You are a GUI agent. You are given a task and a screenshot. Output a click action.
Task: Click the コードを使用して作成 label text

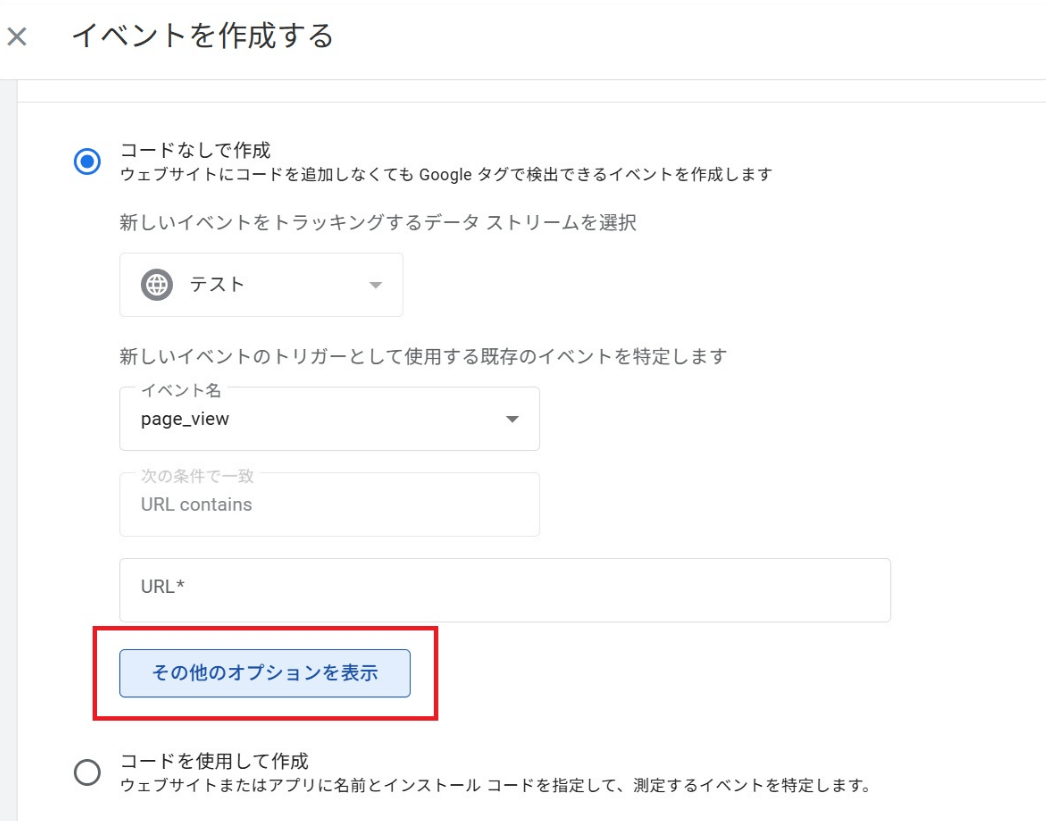click(x=214, y=761)
